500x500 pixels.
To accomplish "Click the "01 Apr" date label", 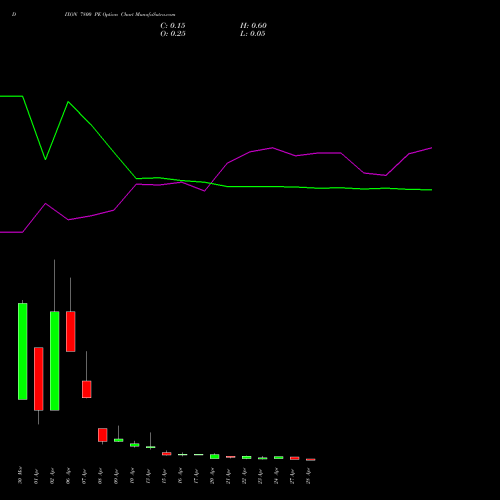I will pyautogui.click(x=36, y=476).
